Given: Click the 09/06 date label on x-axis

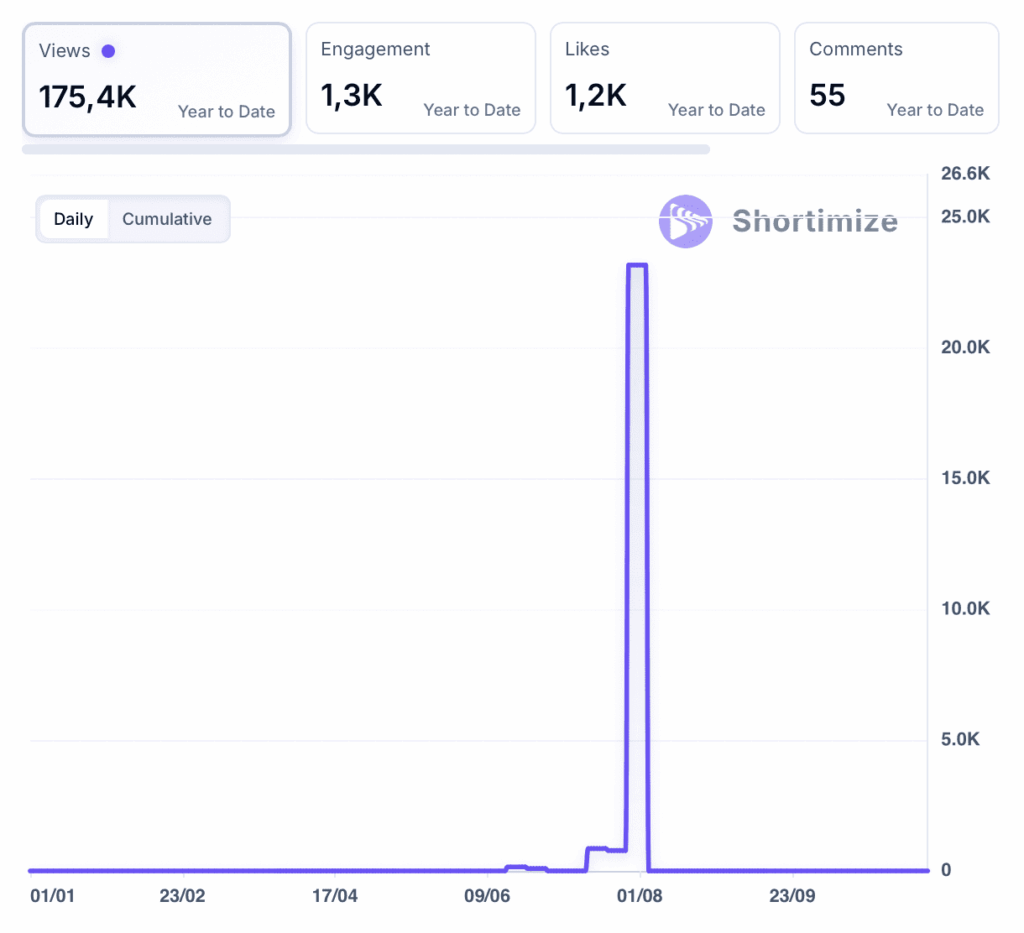Looking at the screenshot, I should tap(486, 895).
